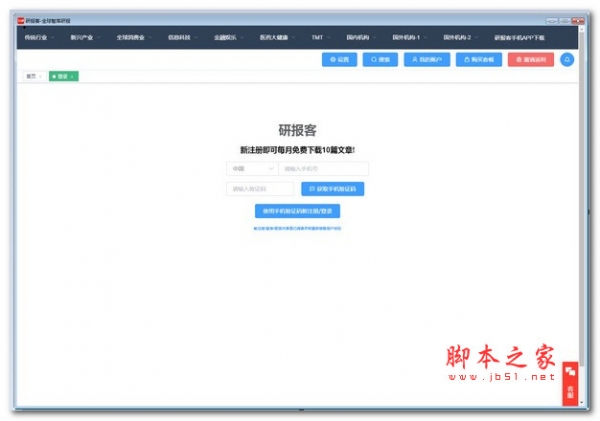
Task: Expand the 全球消费业 menu
Action: [x=134, y=38]
